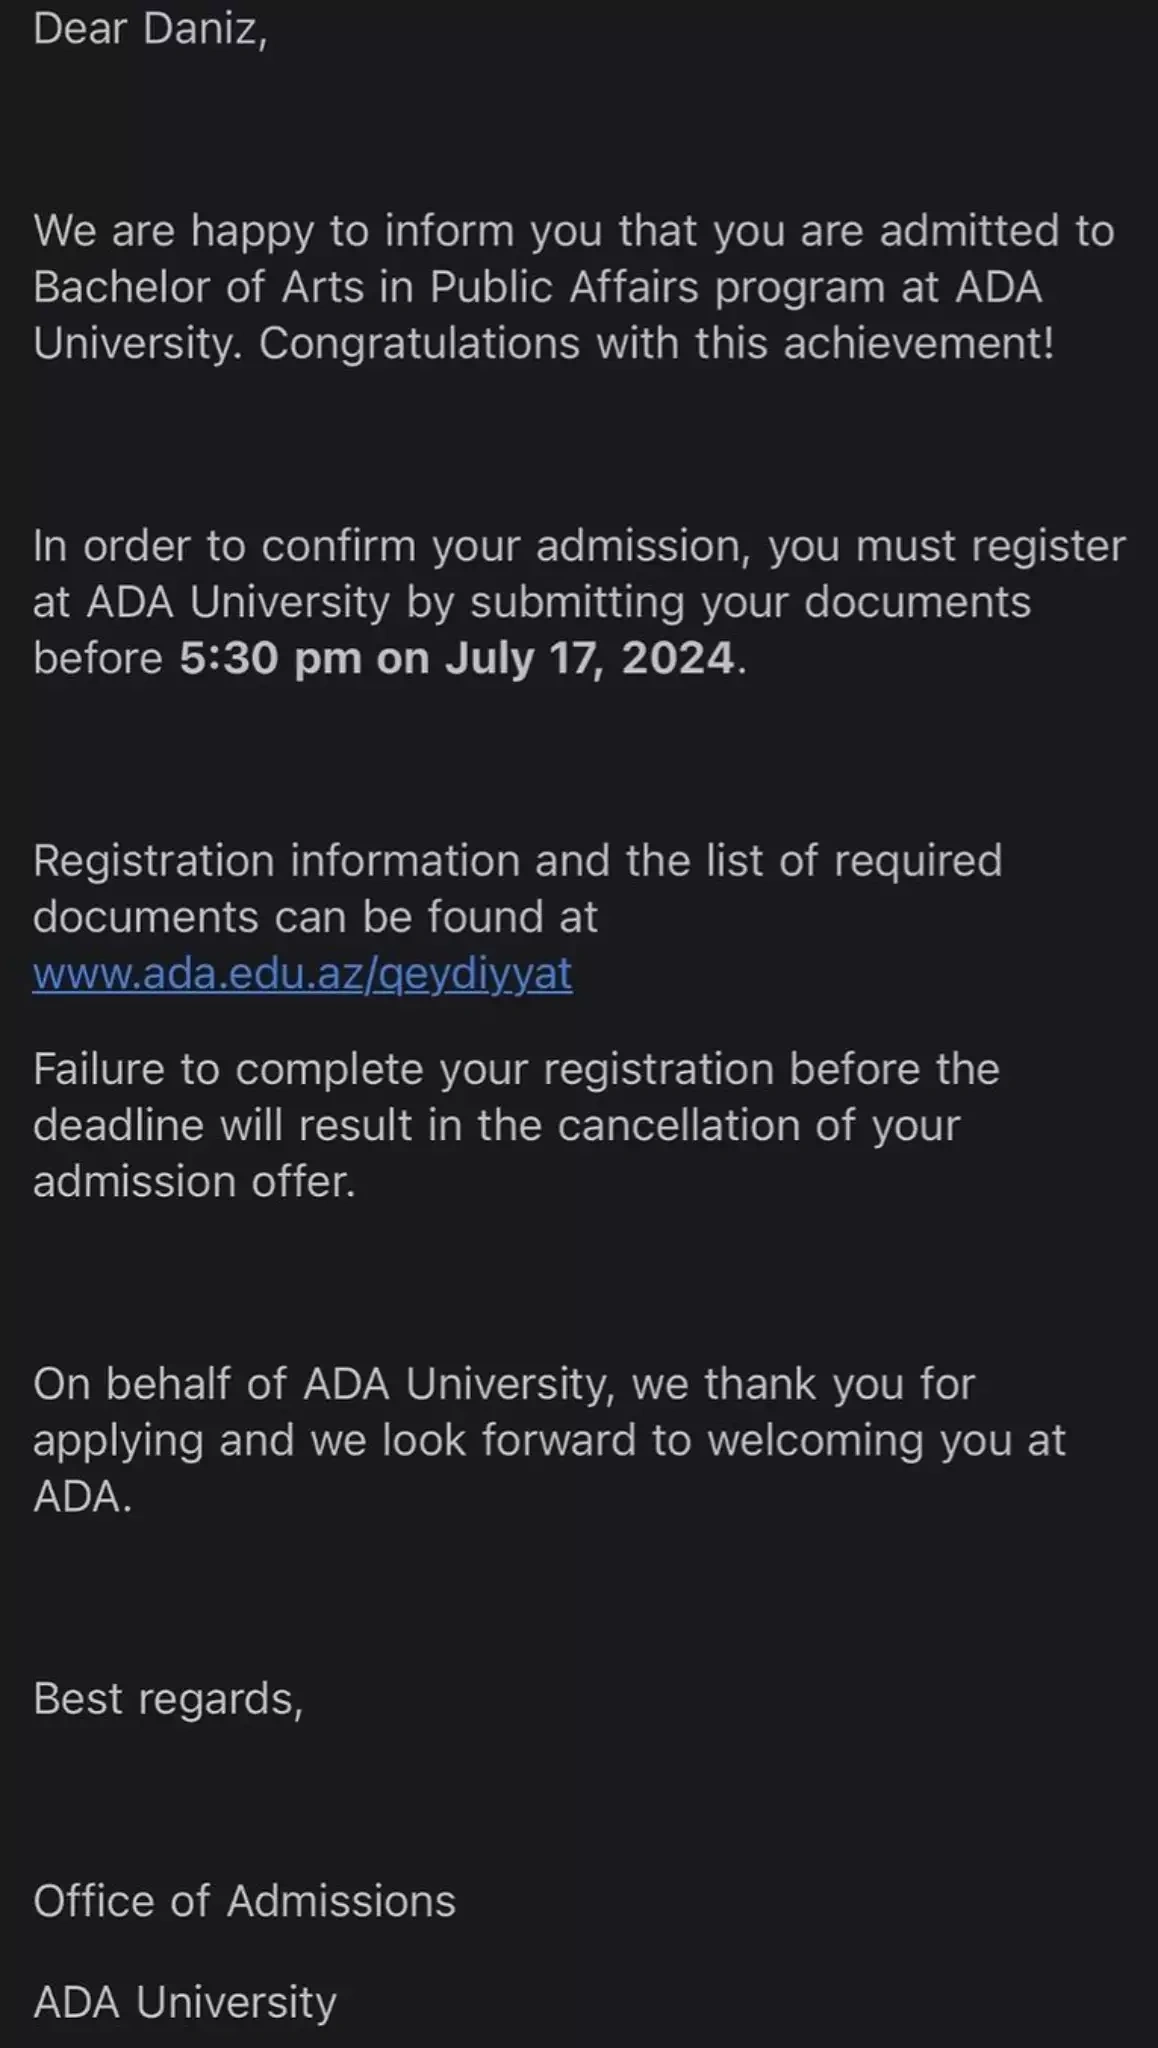Click the final "ADA University" signature line
Screen dimensions: 1158x2048
pyautogui.click(x=185, y=2002)
